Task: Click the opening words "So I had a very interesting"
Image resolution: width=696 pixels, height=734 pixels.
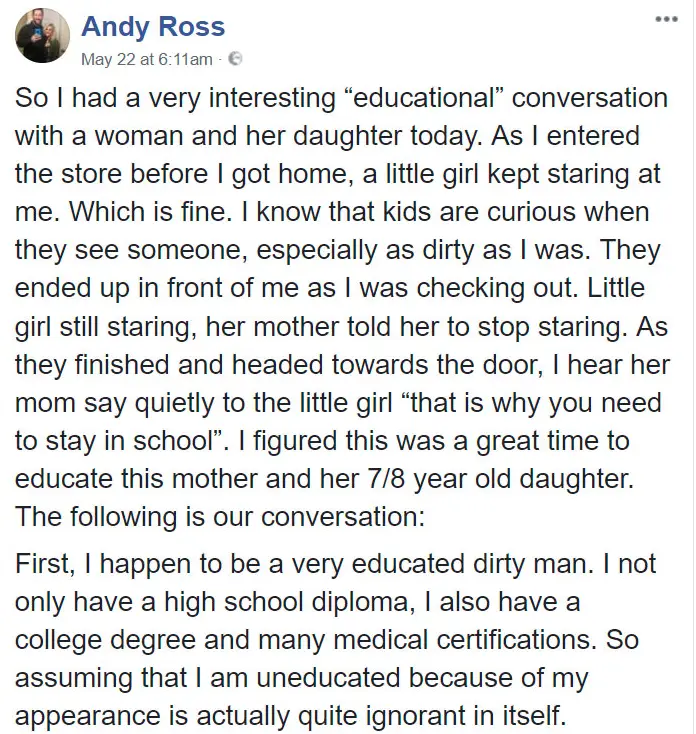Action: click(x=176, y=98)
